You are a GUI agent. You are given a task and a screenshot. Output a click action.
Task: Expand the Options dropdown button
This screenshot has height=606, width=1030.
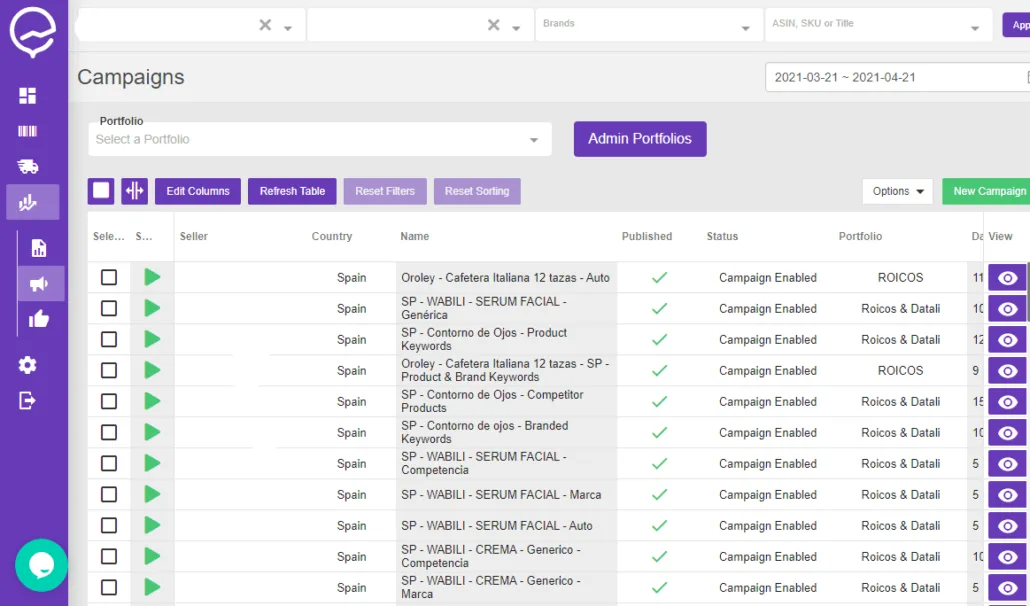(x=897, y=191)
